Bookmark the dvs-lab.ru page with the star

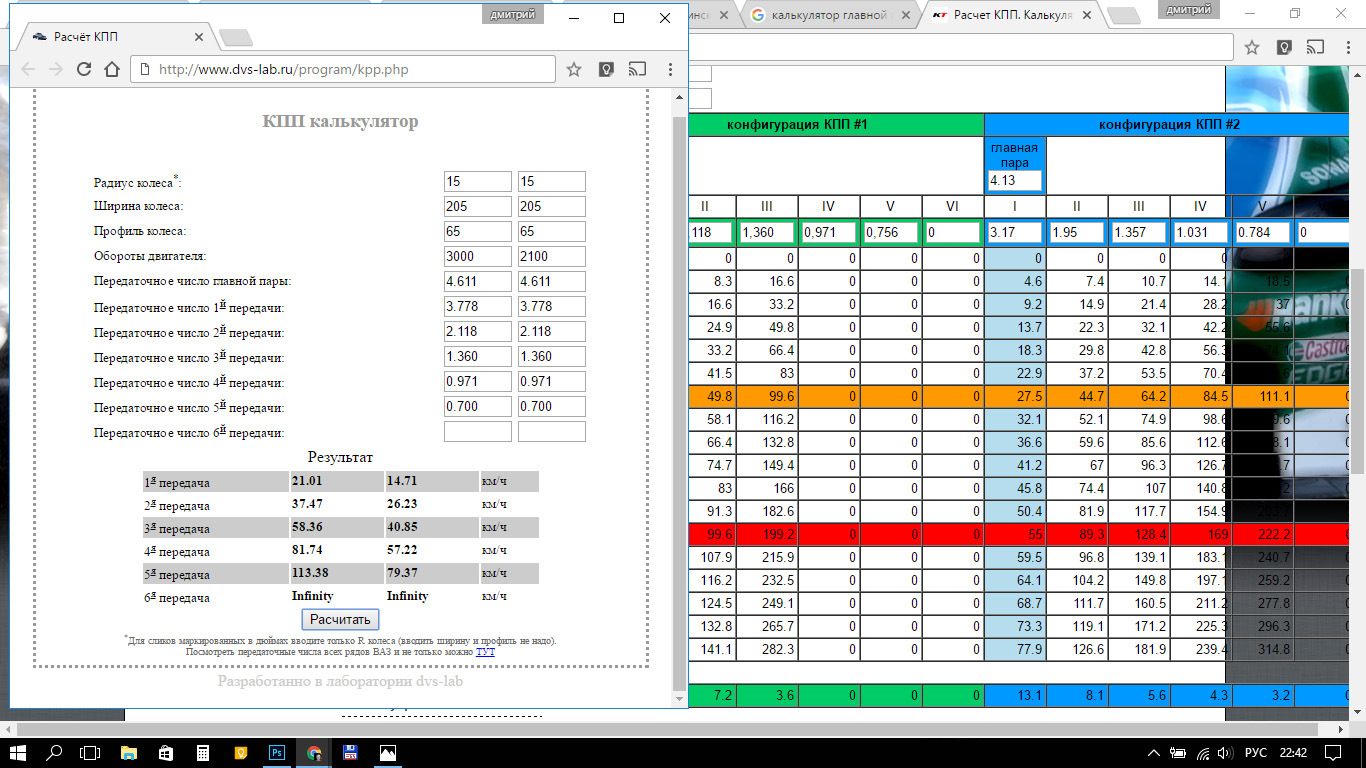click(574, 69)
